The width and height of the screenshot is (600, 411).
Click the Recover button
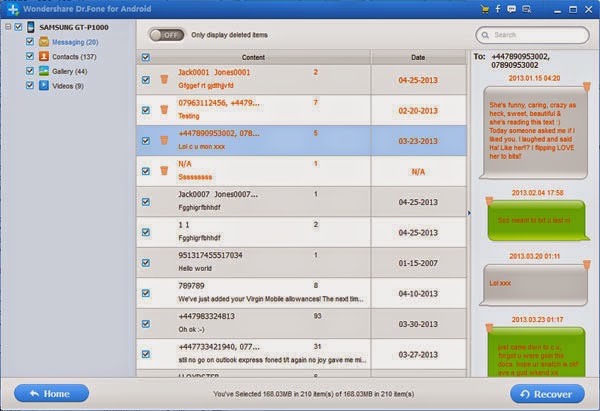547,394
